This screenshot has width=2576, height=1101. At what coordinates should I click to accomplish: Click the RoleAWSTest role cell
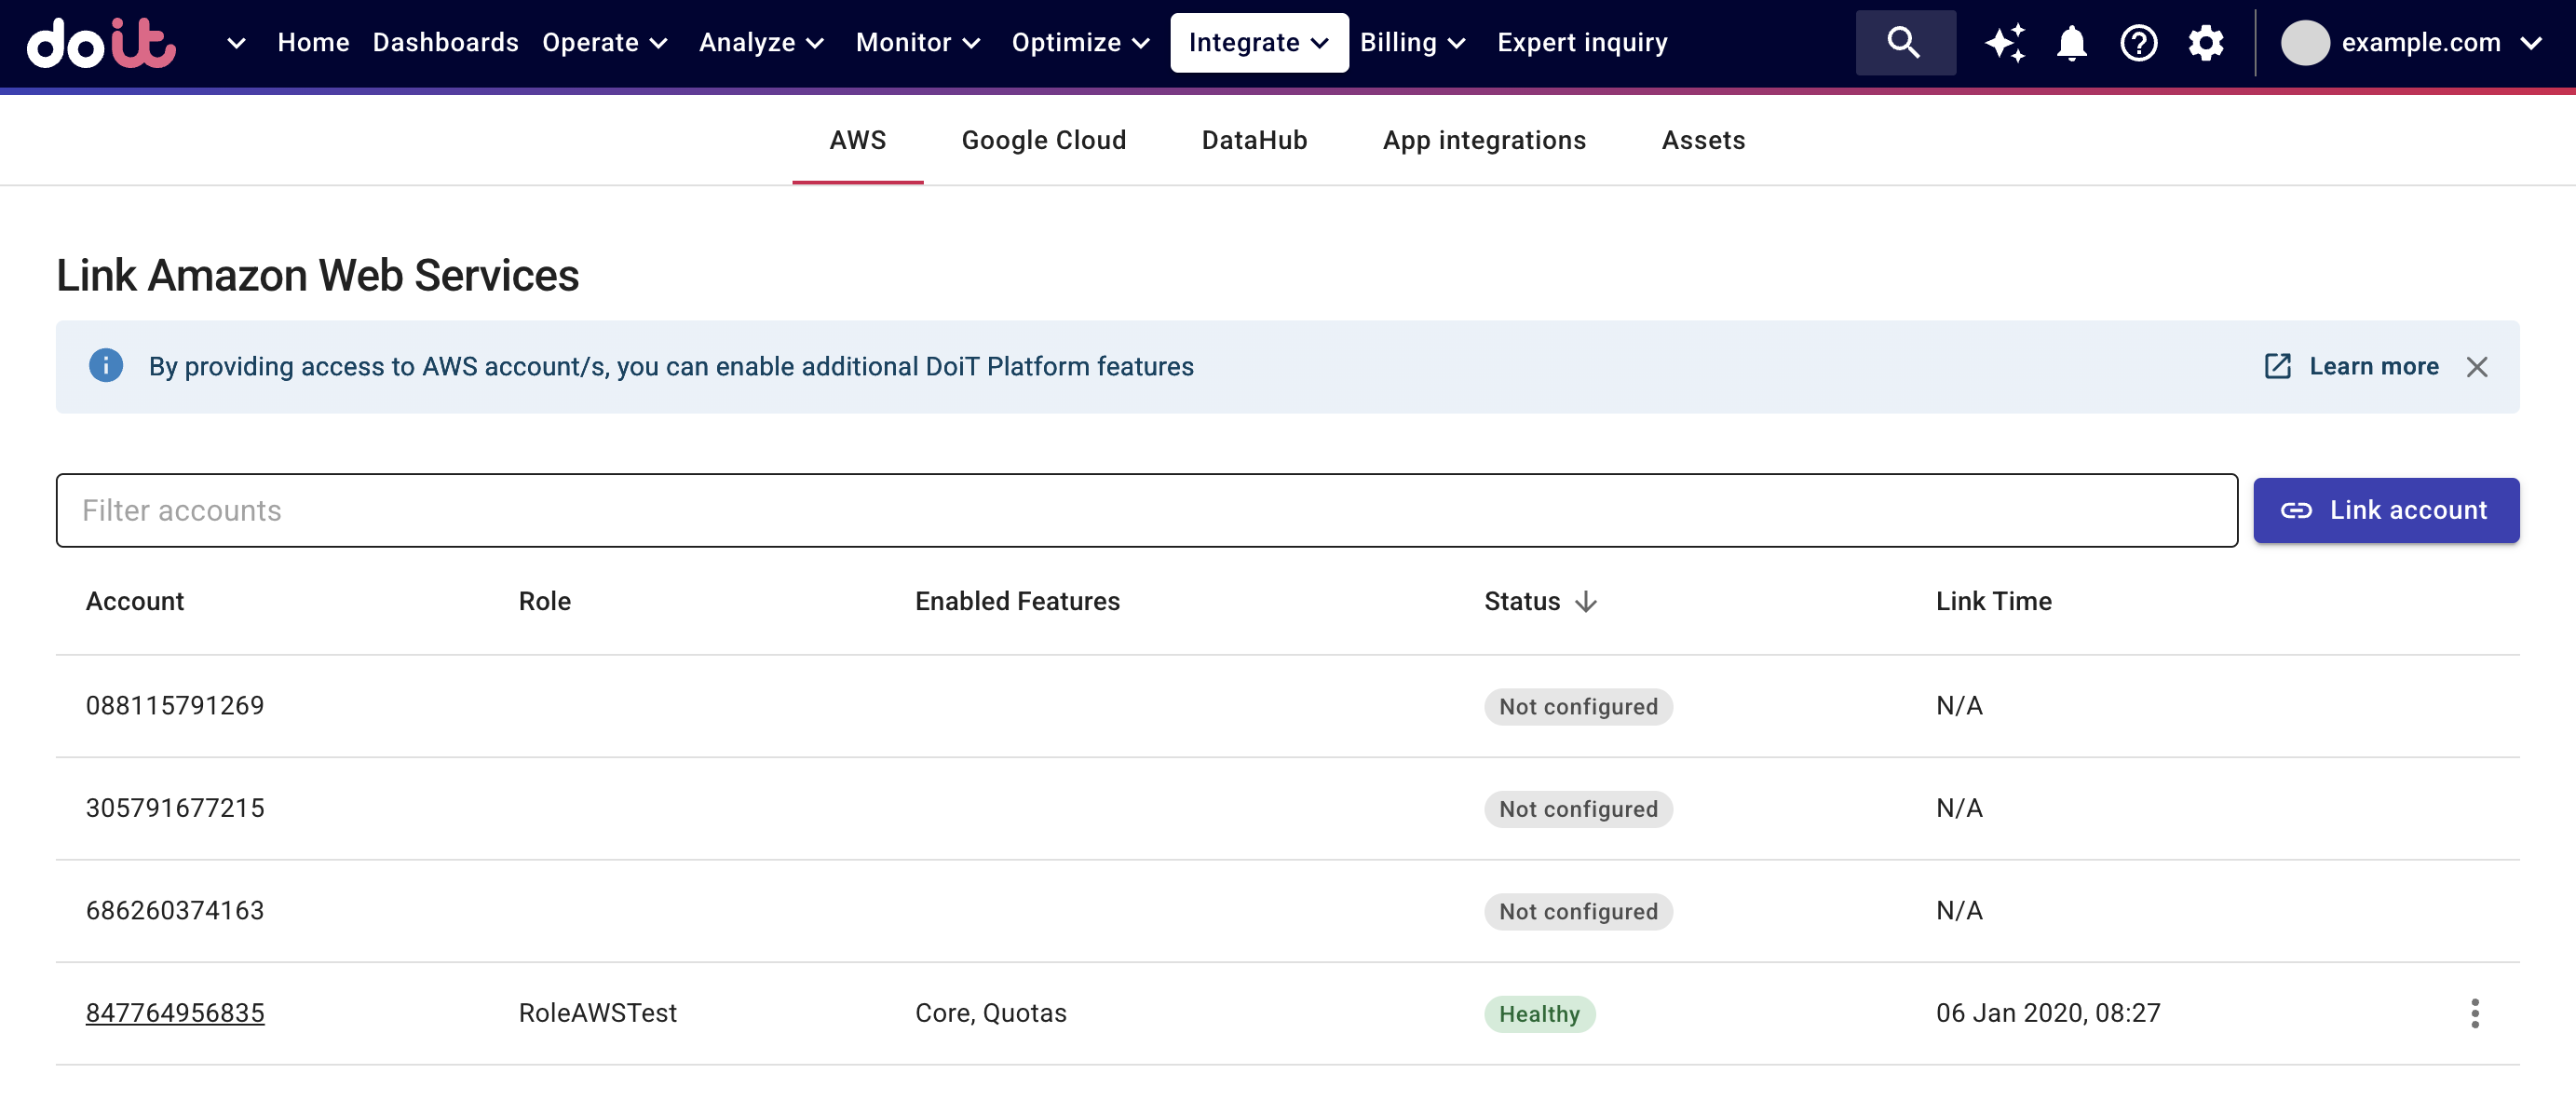tap(598, 1013)
